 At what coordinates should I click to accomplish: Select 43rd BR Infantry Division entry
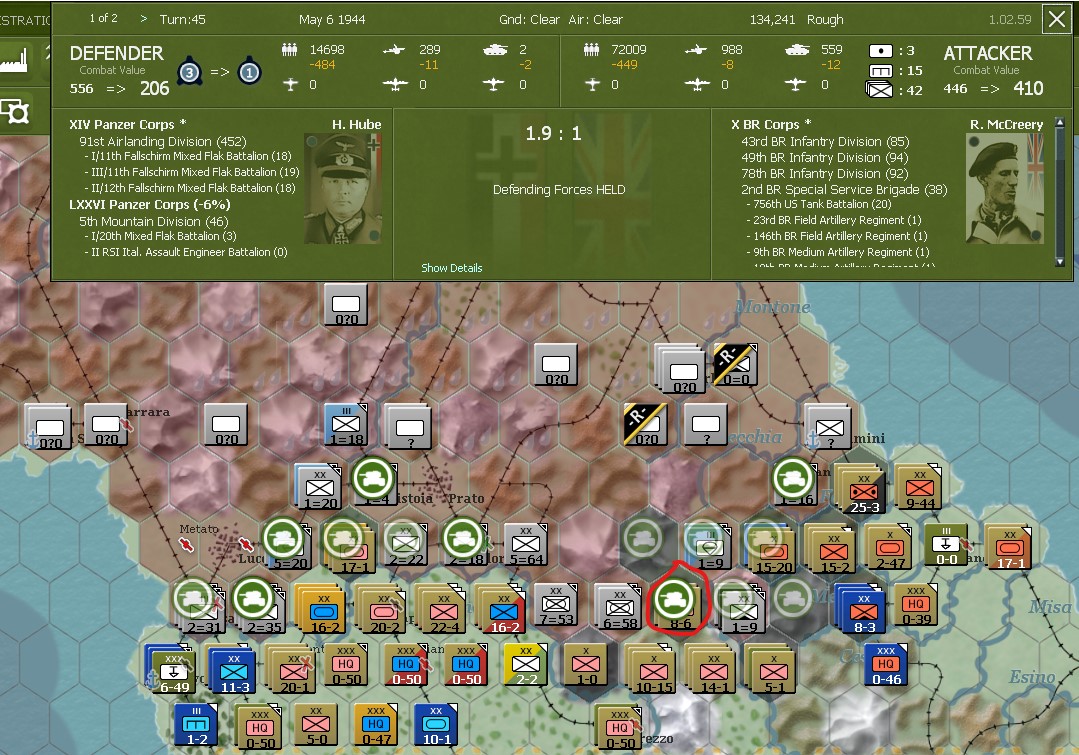[825, 141]
